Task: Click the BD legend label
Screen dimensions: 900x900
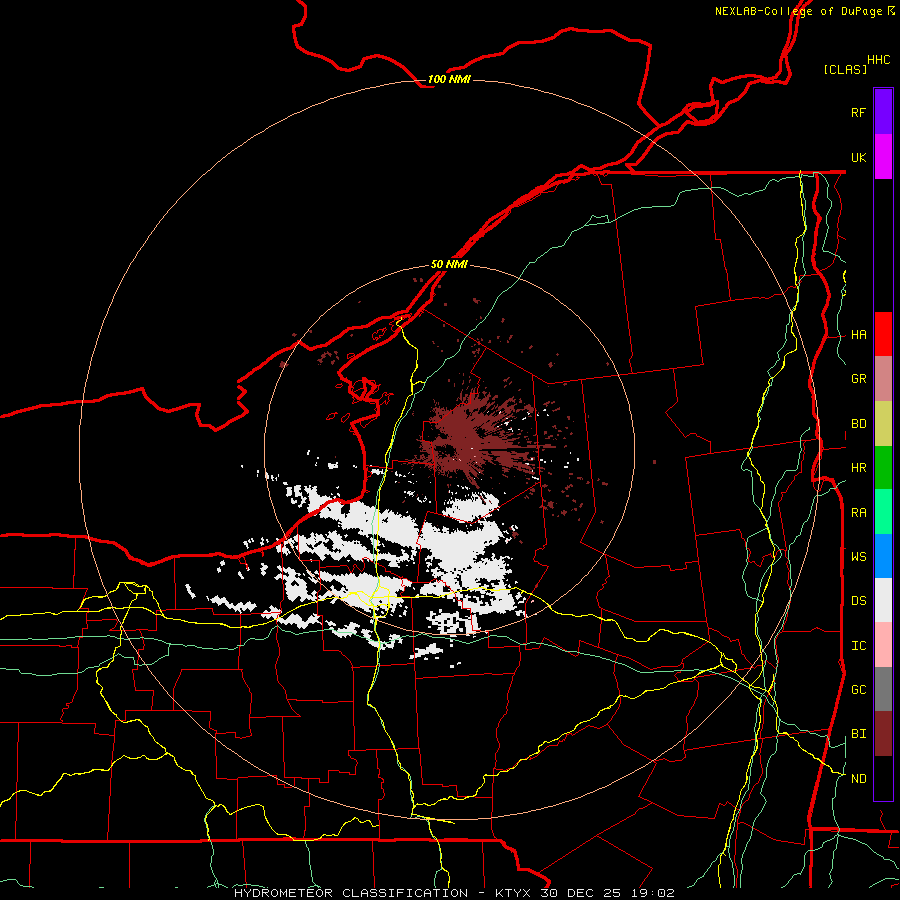Action: pos(858,424)
